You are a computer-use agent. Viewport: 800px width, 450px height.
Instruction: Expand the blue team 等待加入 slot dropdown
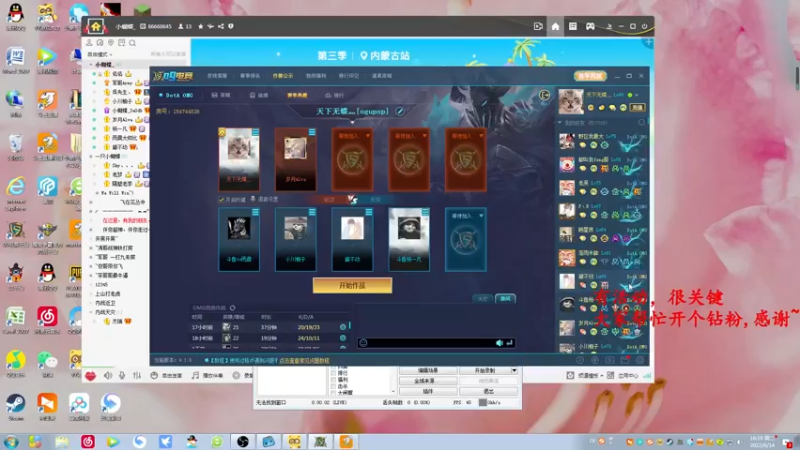pyautogui.click(x=481, y=216)
